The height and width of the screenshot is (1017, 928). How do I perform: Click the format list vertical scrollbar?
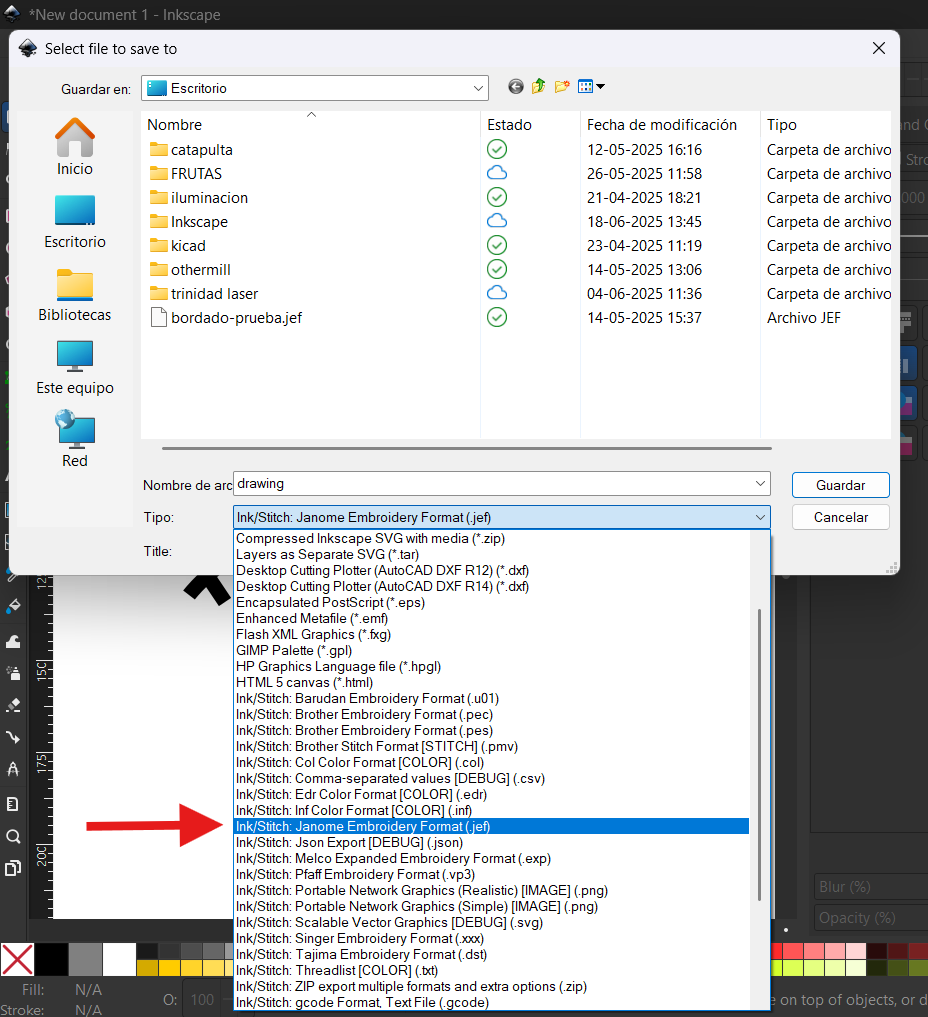pos(759,754)
